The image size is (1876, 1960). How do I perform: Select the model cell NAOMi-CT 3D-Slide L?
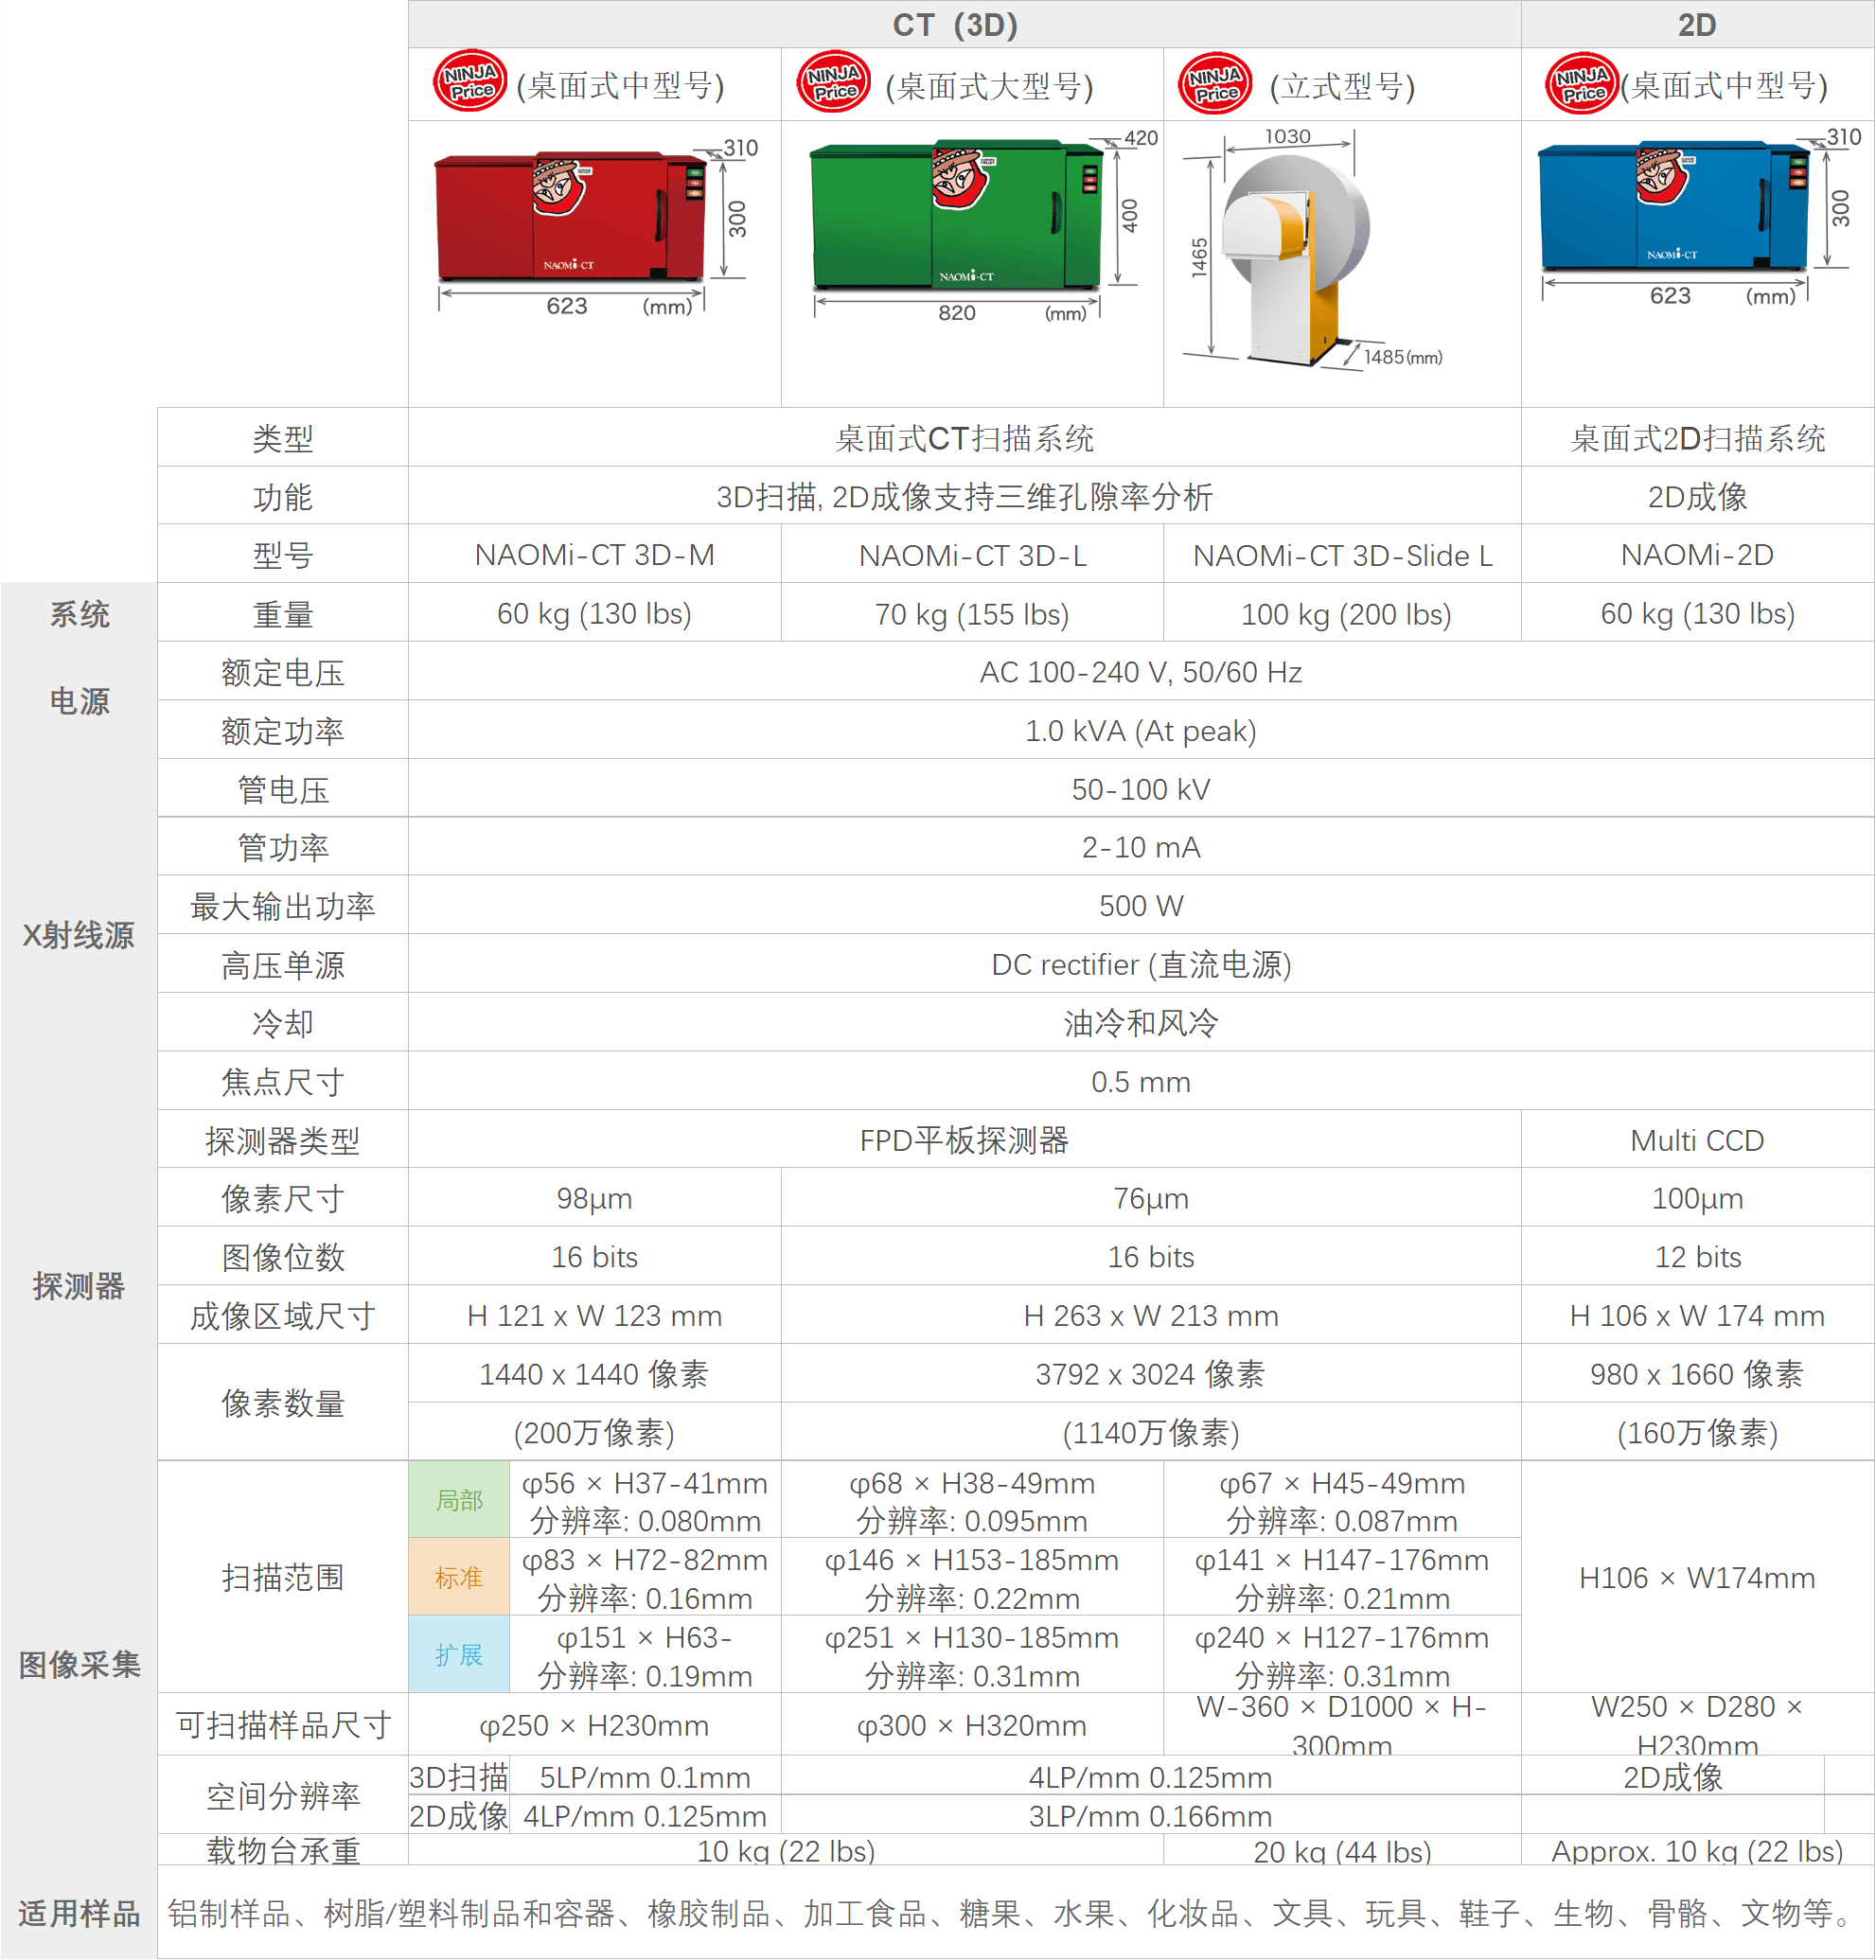point(1342,555)
